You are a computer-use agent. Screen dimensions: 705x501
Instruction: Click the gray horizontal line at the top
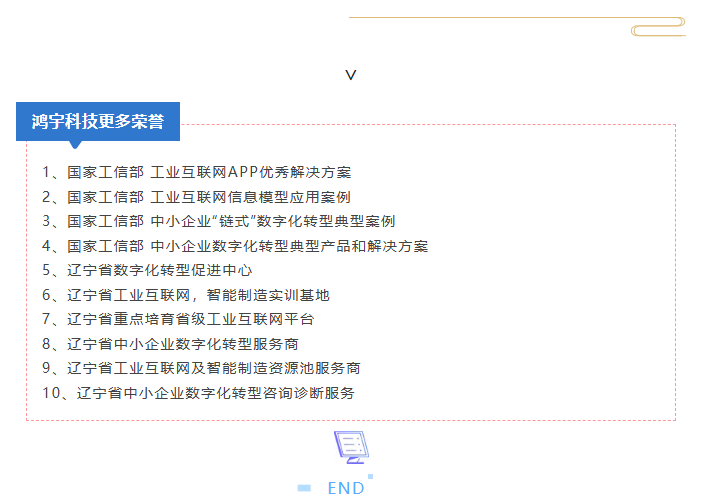click(x=500, y=17)
